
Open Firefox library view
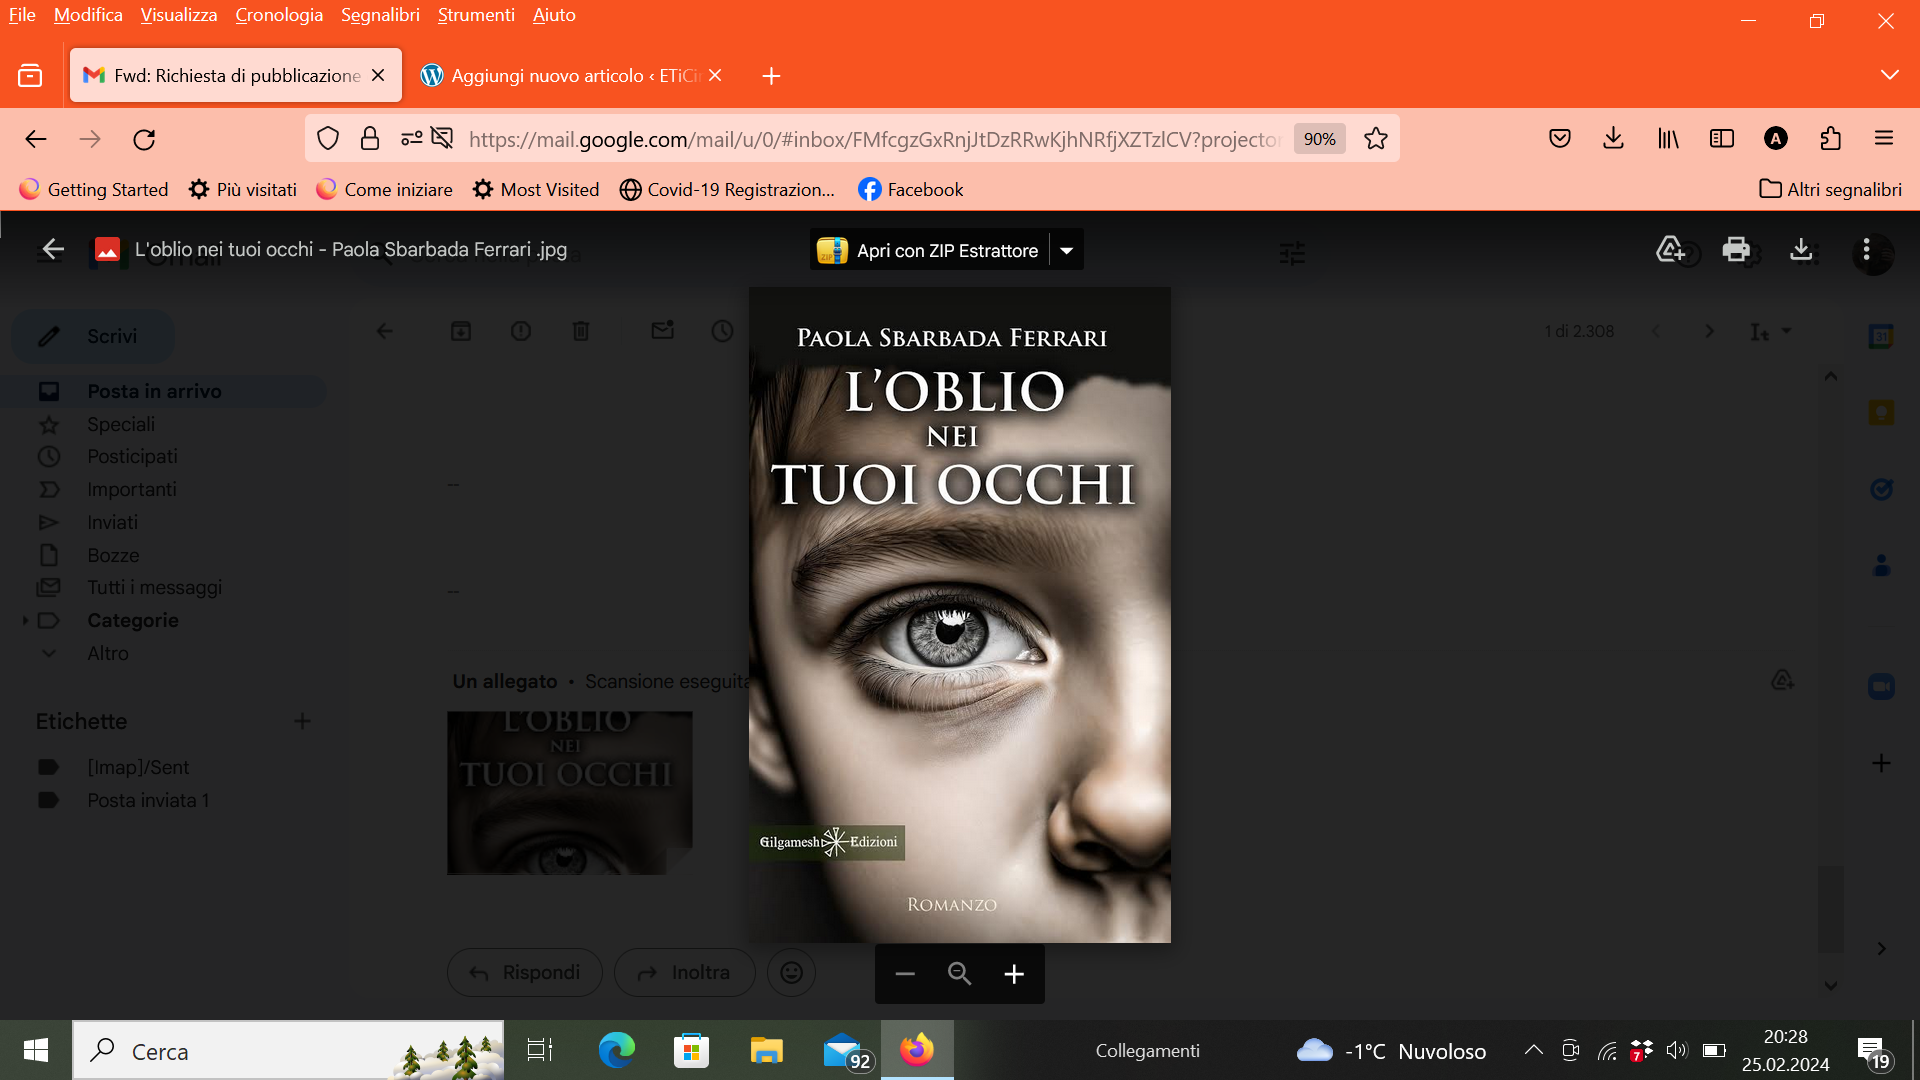(1668, 139)
